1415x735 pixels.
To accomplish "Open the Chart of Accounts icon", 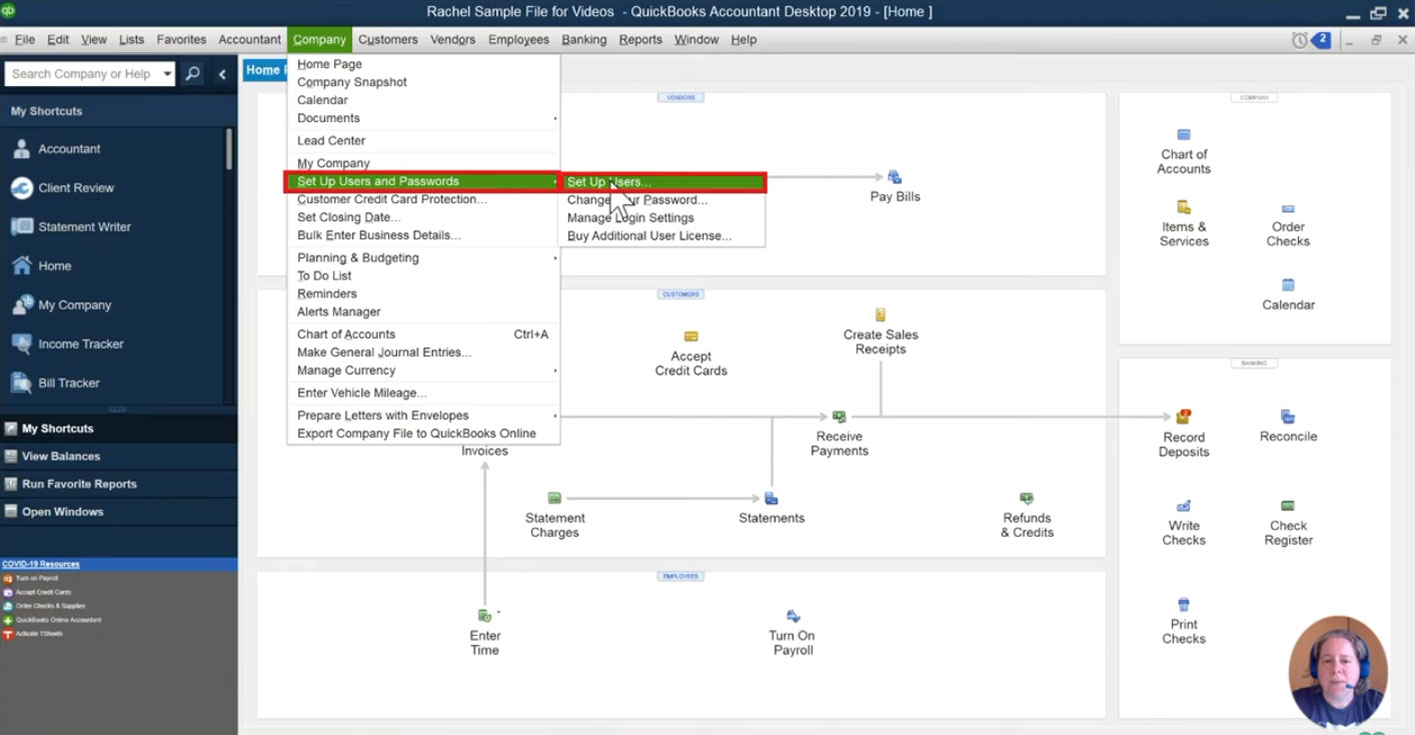I will pyautogui.click(x=1184, y=135).
